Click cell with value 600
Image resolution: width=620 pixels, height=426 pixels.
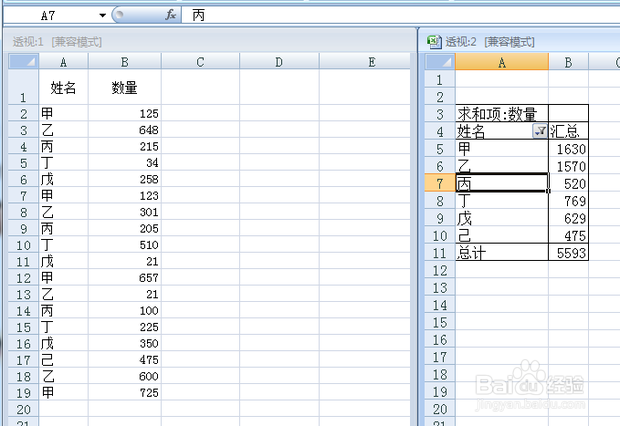(x=125, y=376)
